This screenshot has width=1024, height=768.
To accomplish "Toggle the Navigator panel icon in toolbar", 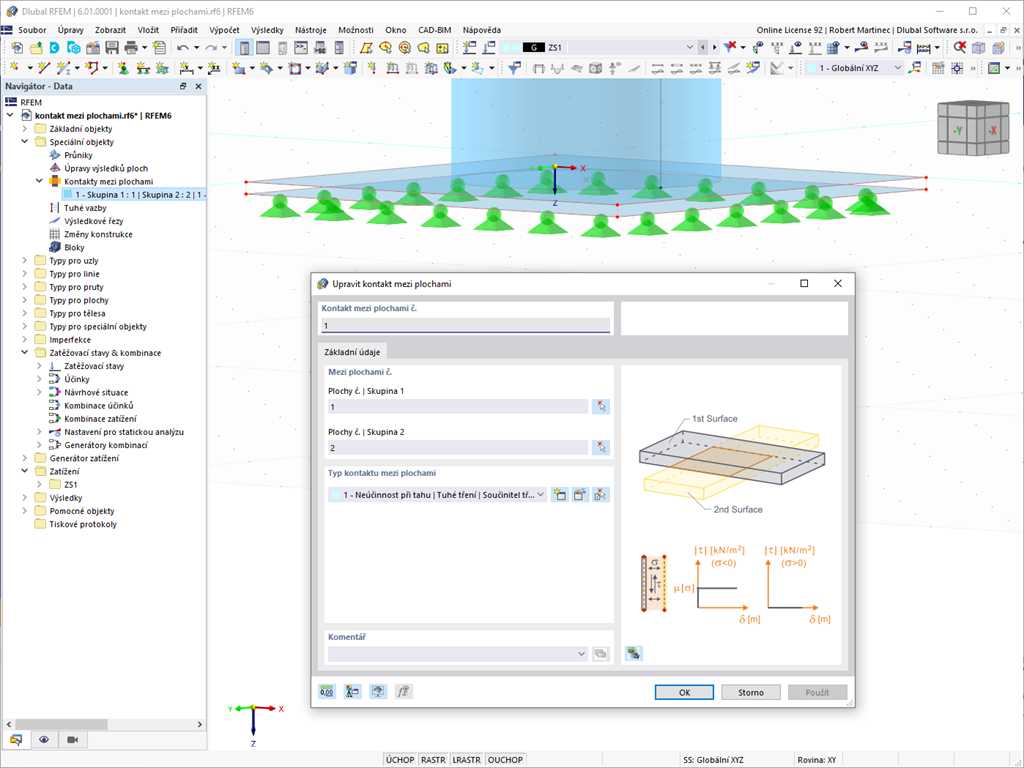I will click(244, 48).
